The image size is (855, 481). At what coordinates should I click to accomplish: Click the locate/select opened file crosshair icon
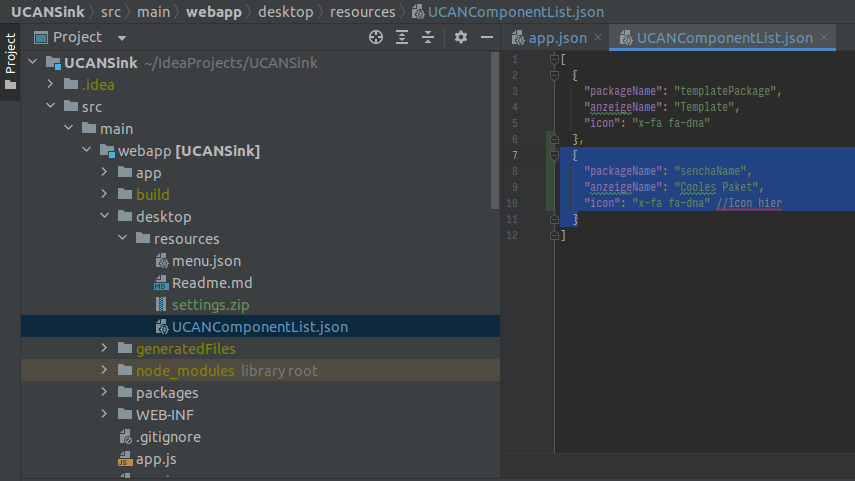point(376,37)
